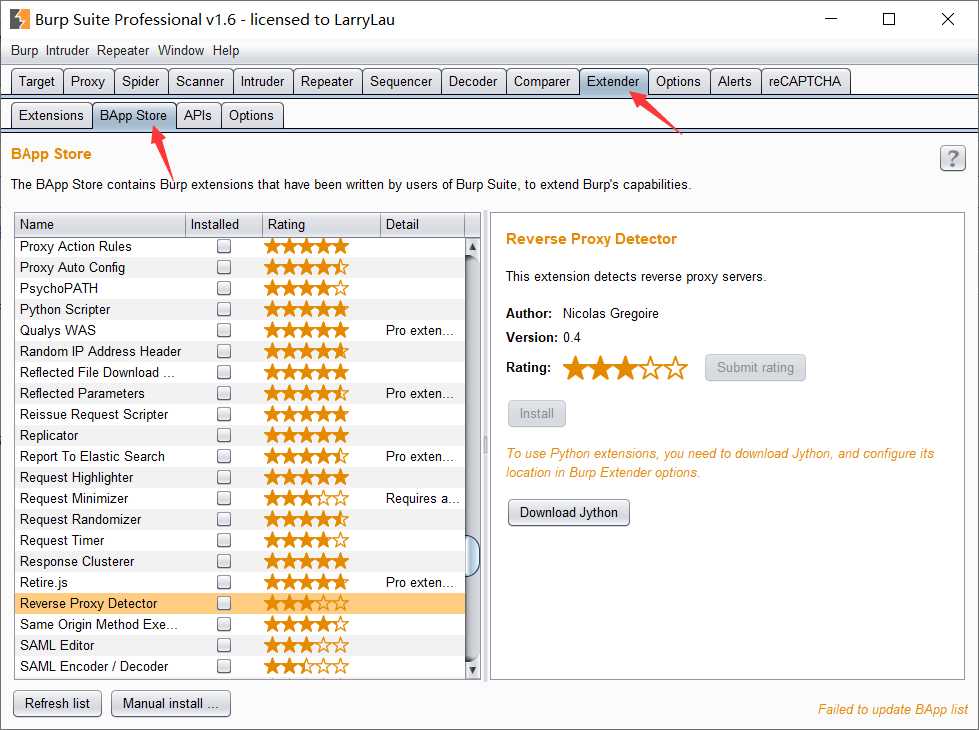Sort list by the Rating column header

click(x=322, y=224)
